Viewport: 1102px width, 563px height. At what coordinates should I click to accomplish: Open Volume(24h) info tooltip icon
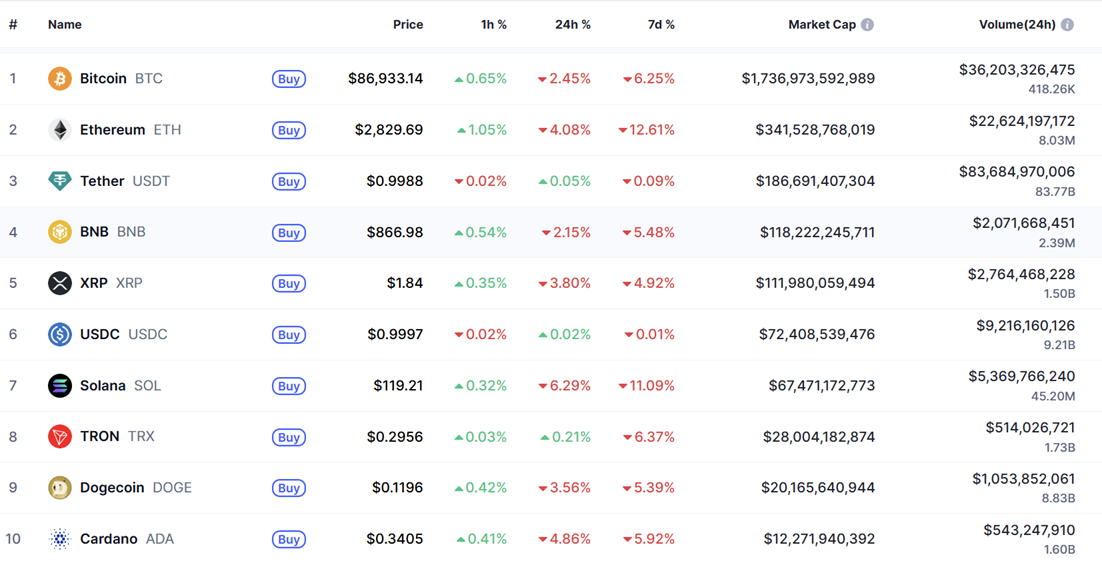tap(1067, 25)
